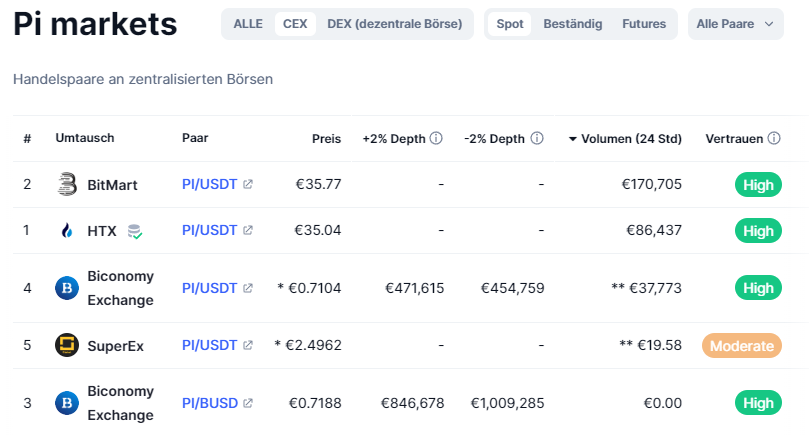
Task: Open Biconomy Exchange PI/USDT pair link
Action: (209, 288)
